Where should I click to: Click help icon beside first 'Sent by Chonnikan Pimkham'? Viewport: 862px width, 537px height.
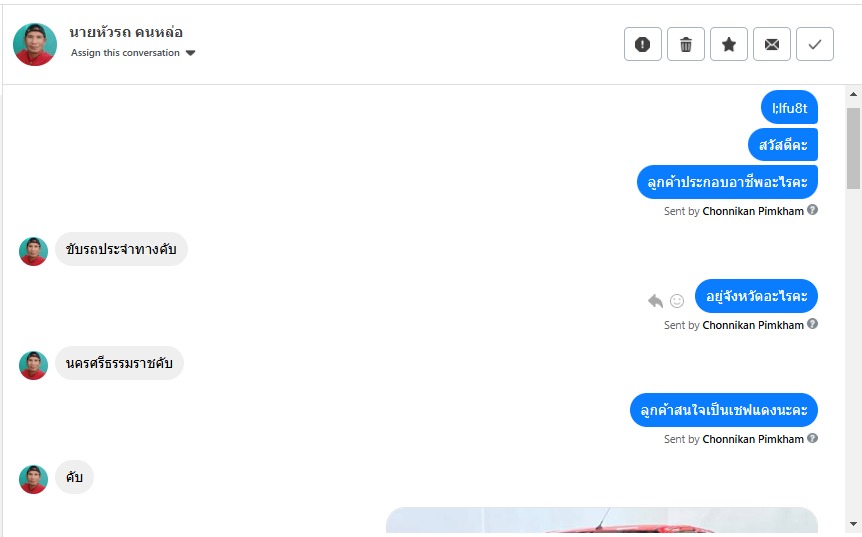(x=813, y=210)
